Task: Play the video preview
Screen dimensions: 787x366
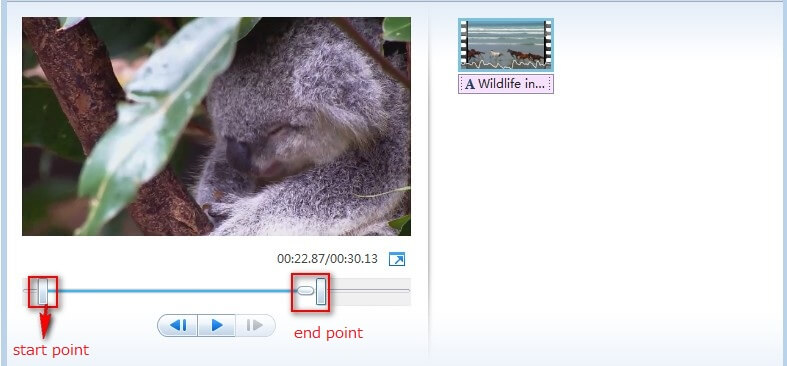Action: click(217, 325)
